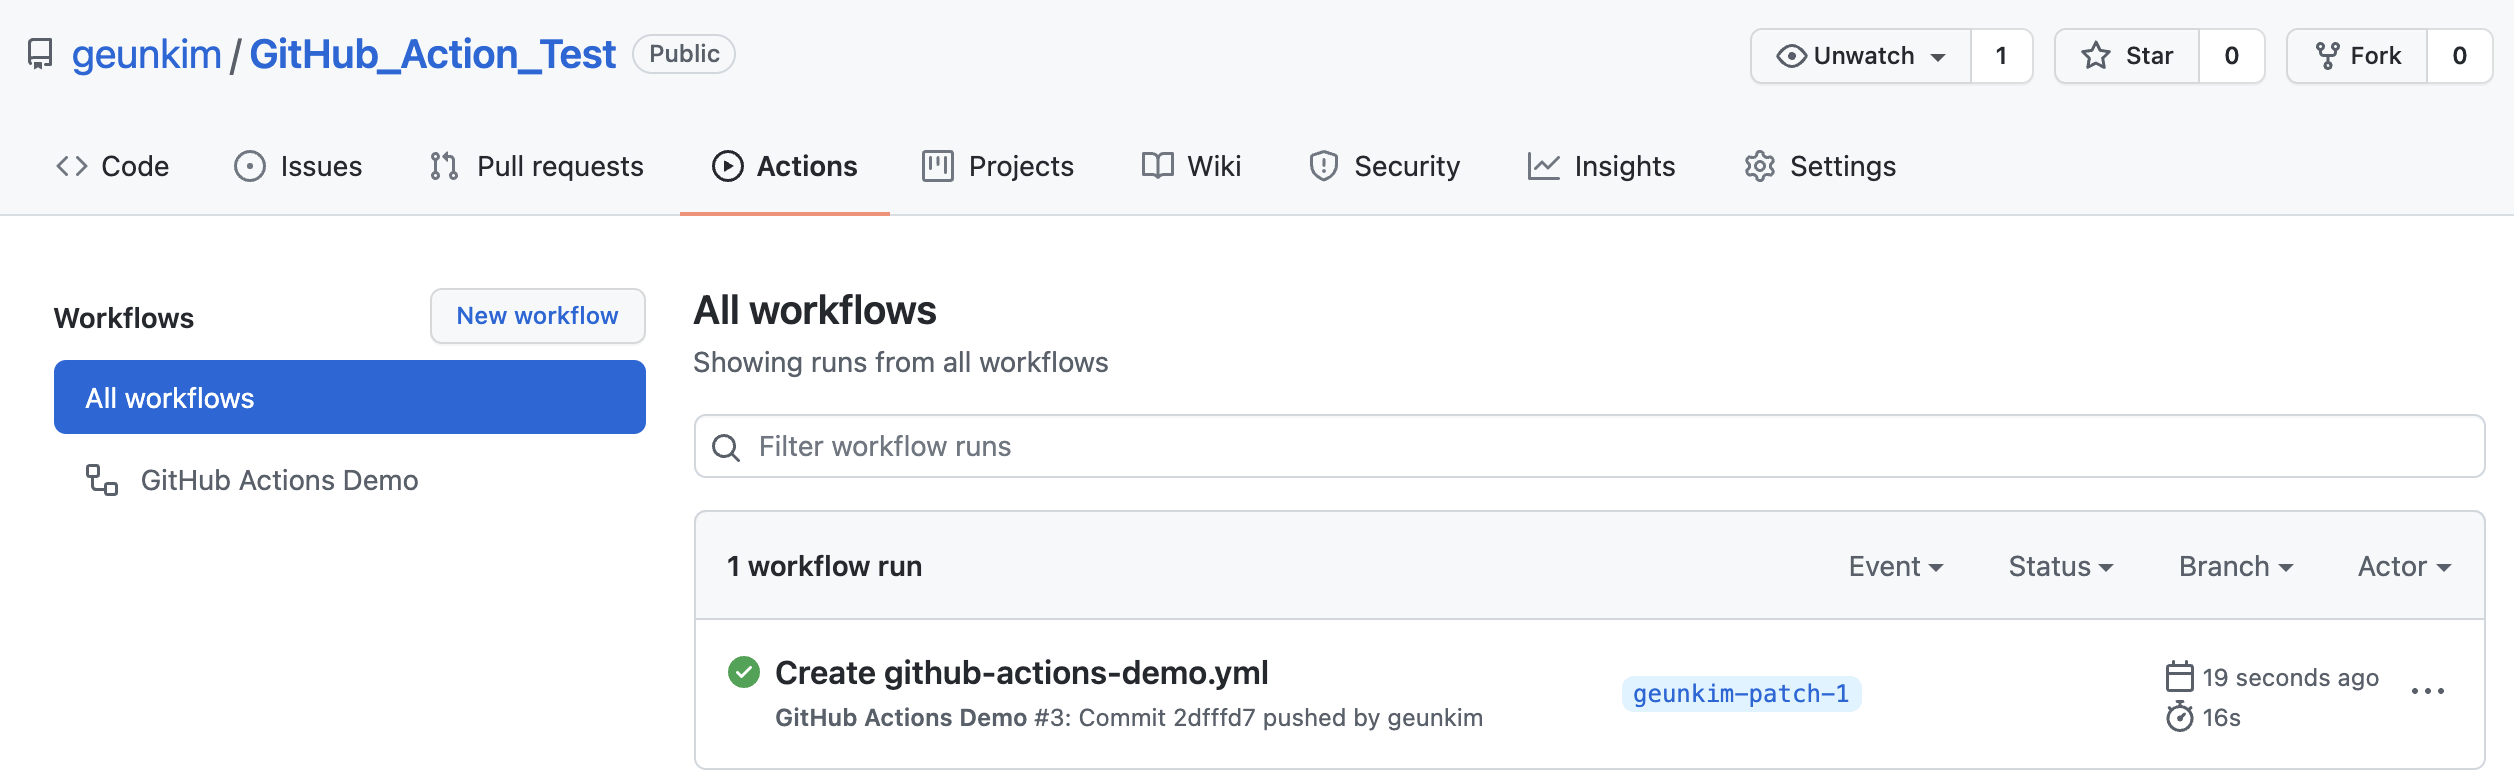The width and height of the screenshot is (2514, 784).
Task: Open the watchers count showing 1
Action: (2002, 56)
